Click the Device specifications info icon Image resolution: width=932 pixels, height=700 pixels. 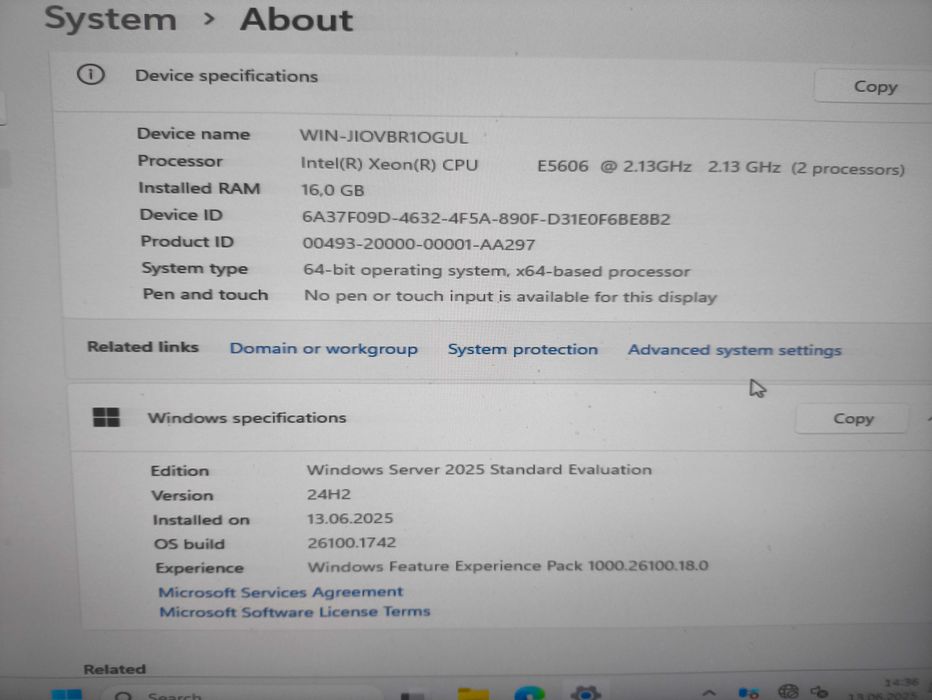[x=90, y=75]
